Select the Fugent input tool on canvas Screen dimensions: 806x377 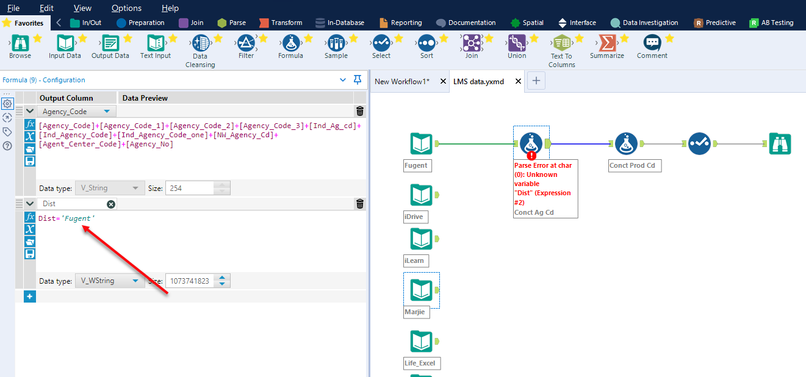(x=422, y=143)
